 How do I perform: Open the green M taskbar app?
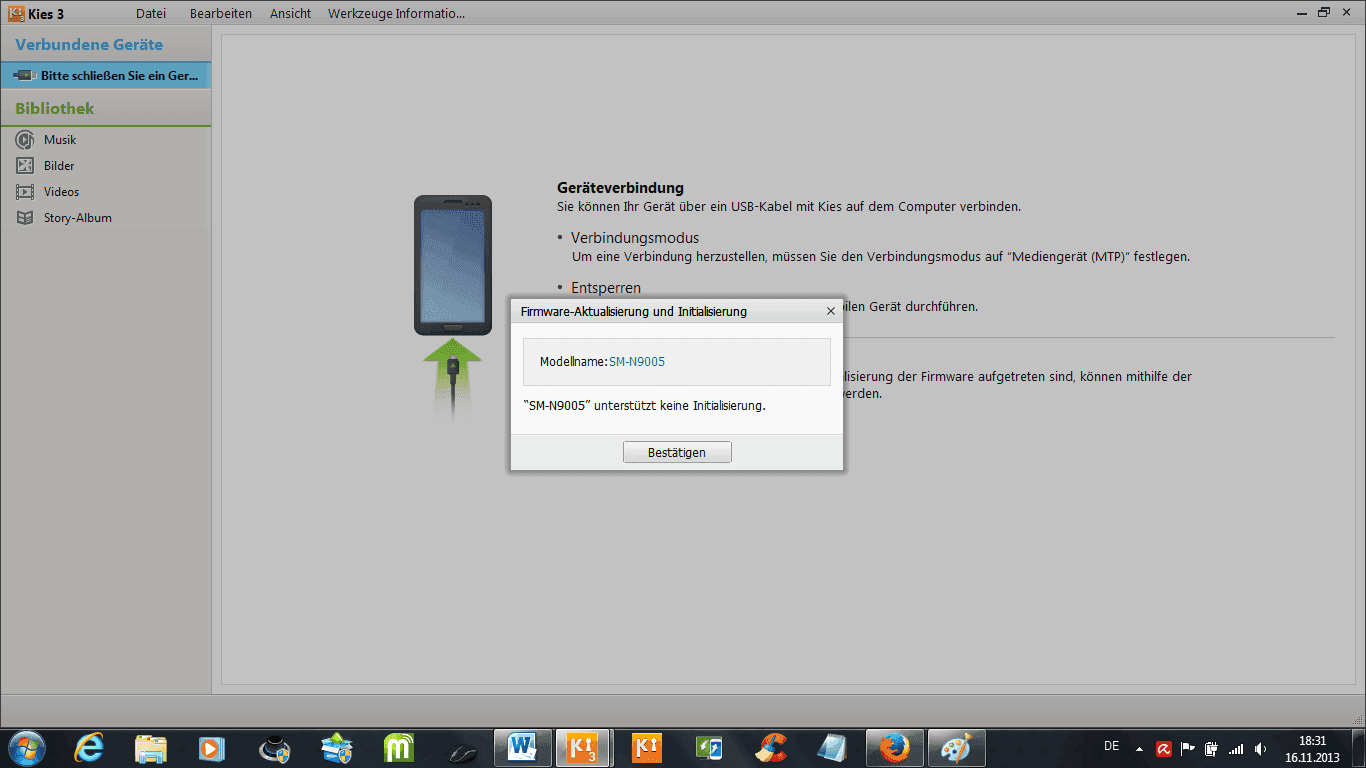click(399, 748)
